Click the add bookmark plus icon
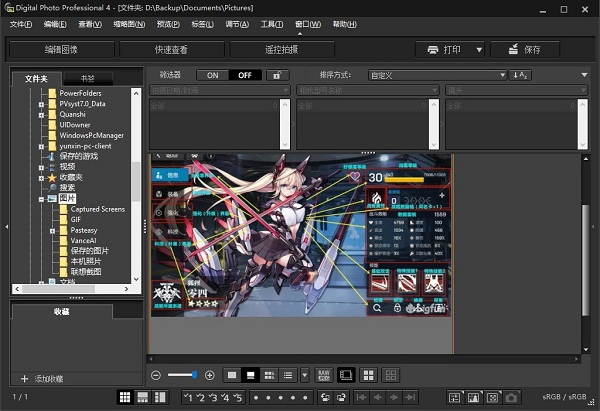The image size is (600, 411). pos(25,379)
